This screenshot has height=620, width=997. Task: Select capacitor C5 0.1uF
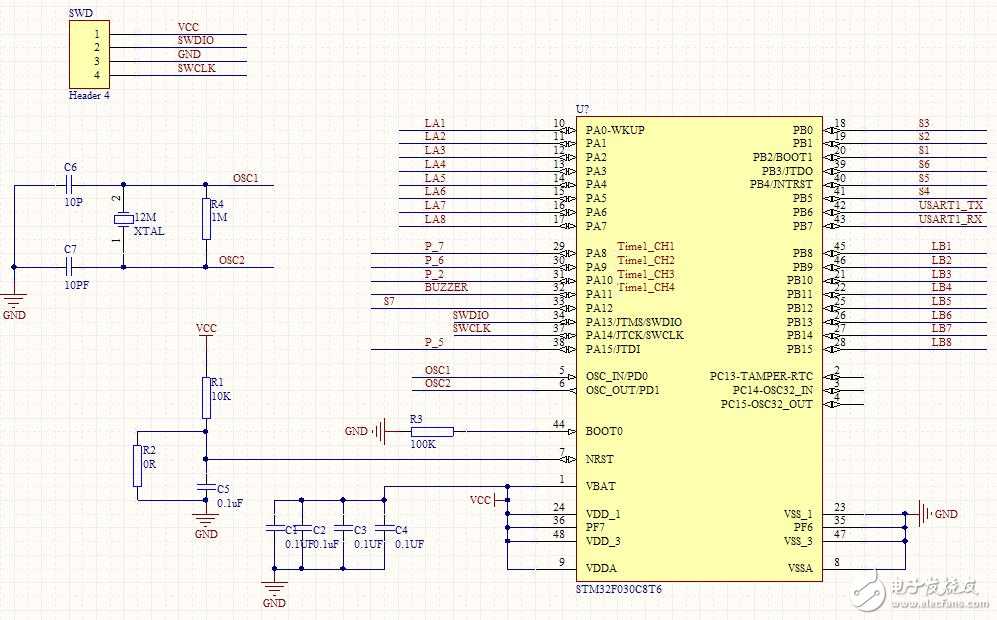click(x=205, y=488)
